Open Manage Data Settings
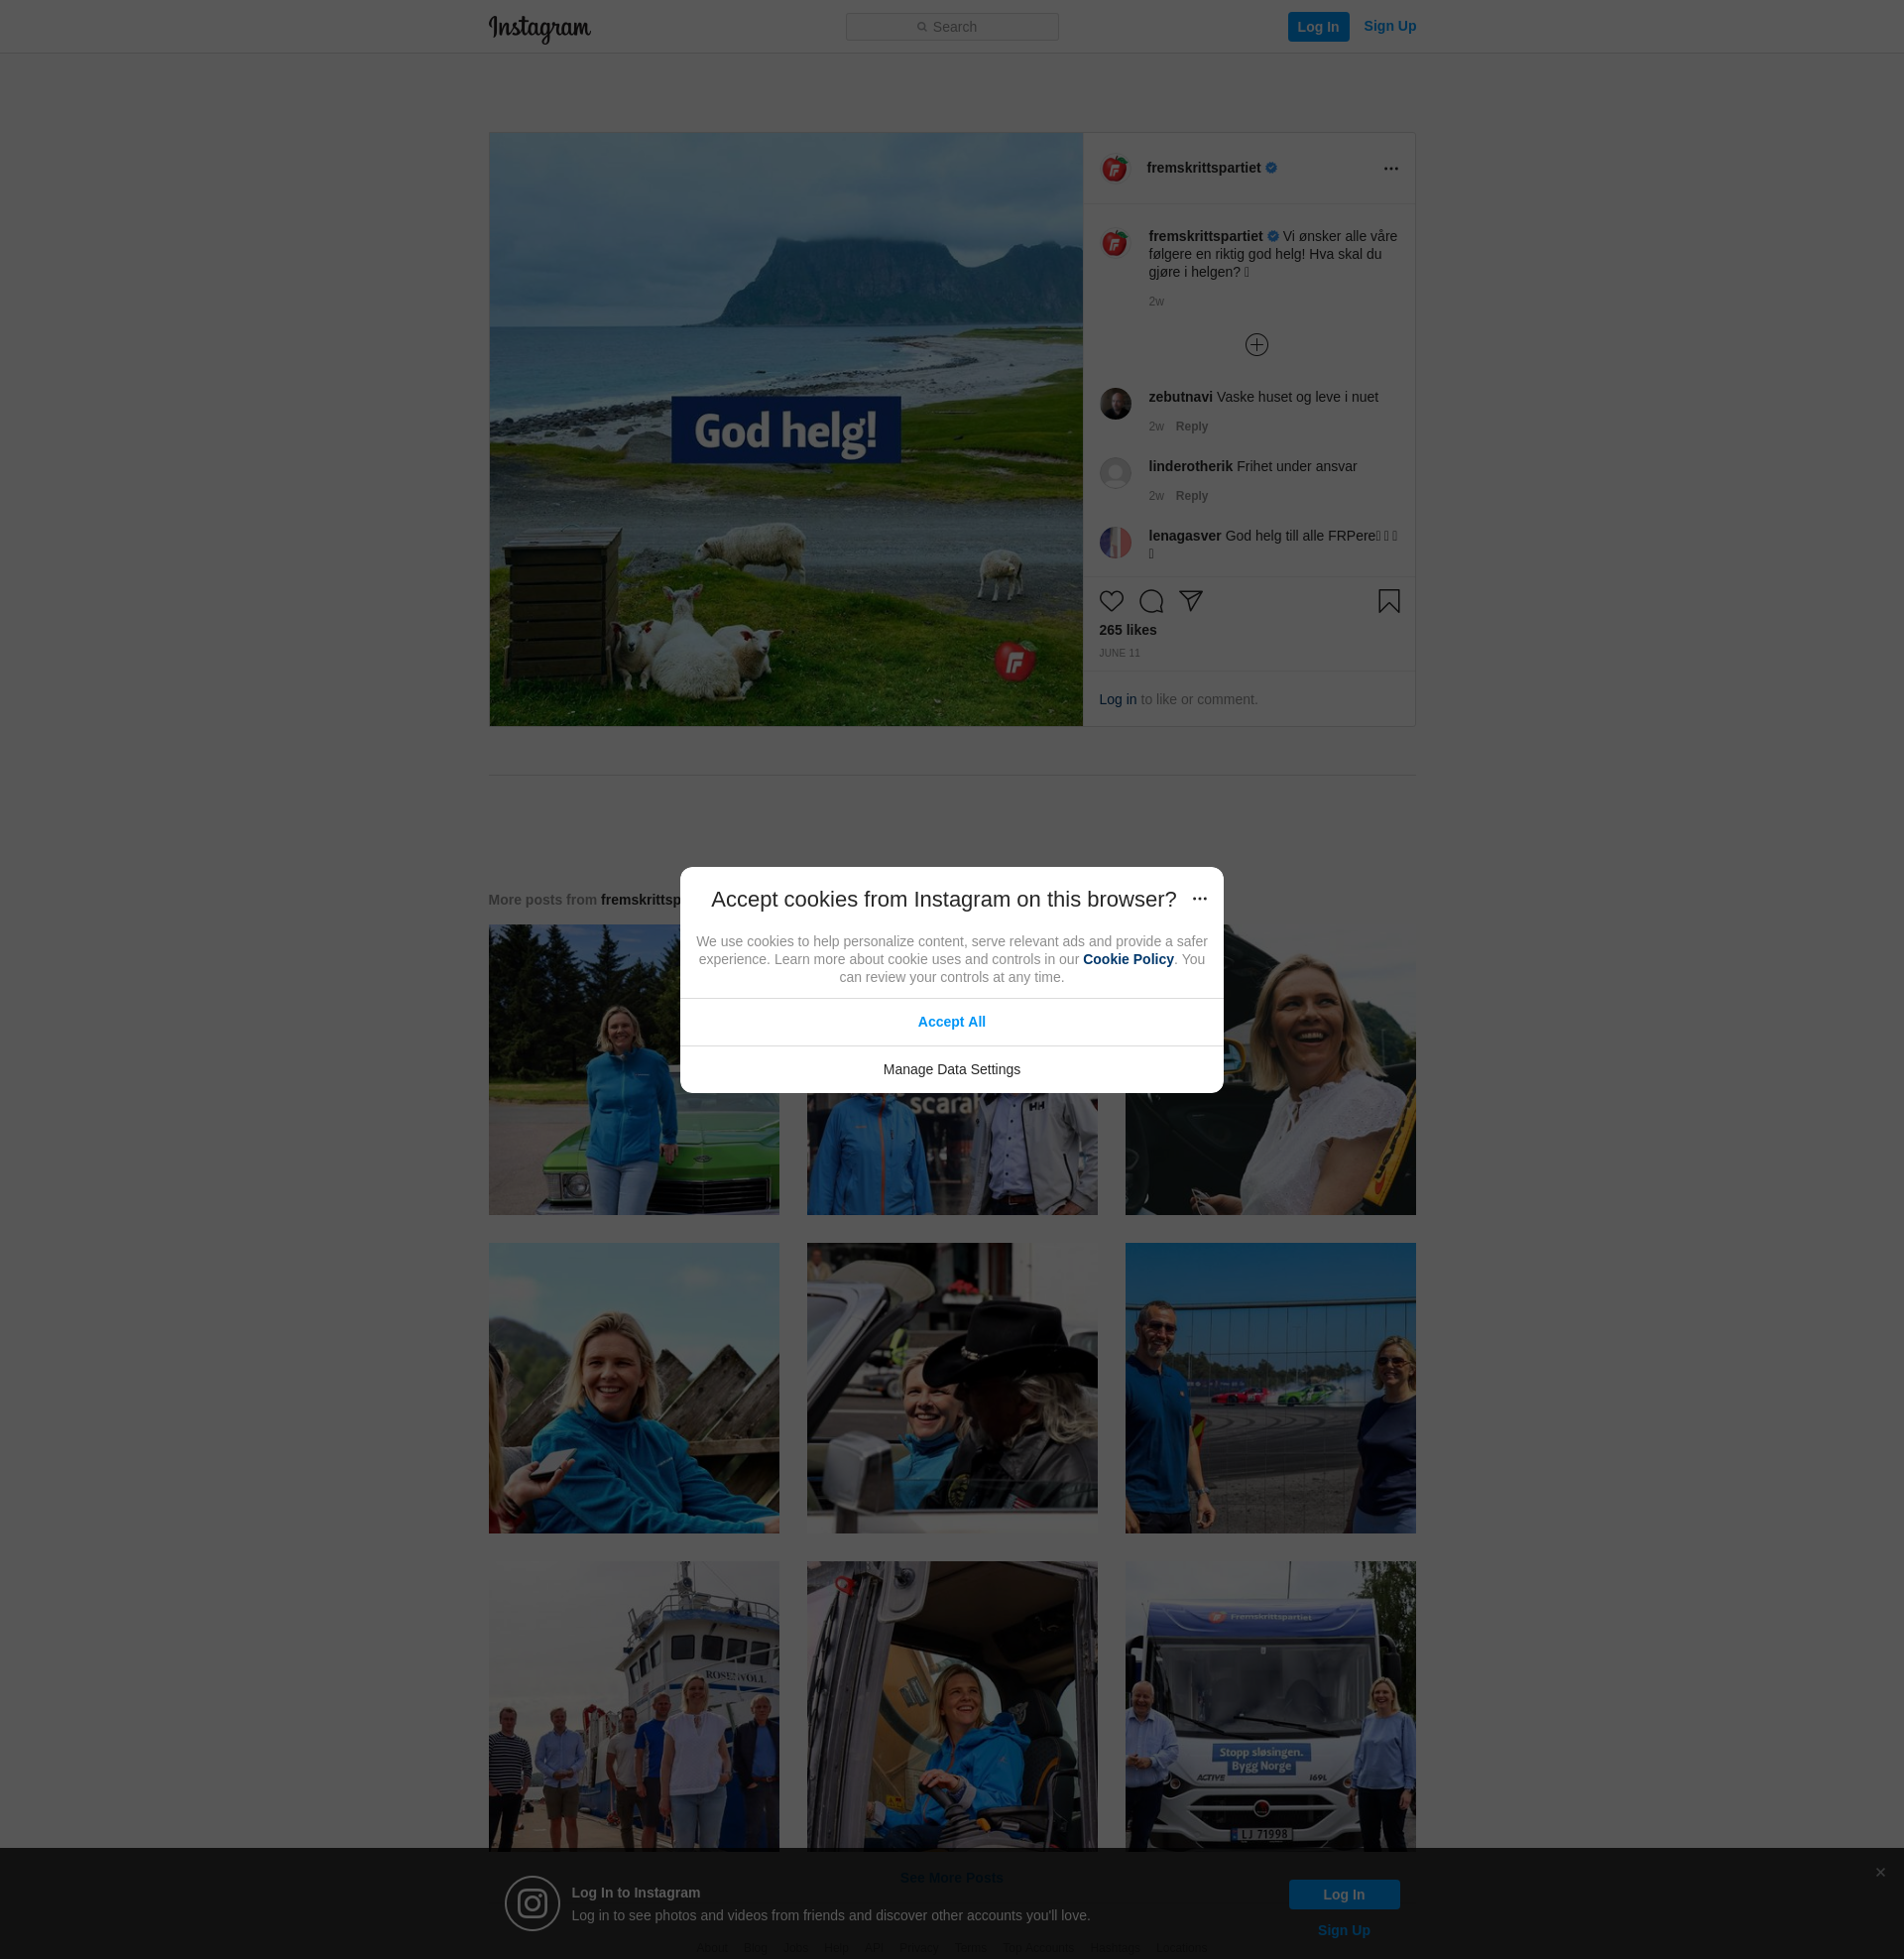The image size is (1904, 1959). [x=951, y=1070]
